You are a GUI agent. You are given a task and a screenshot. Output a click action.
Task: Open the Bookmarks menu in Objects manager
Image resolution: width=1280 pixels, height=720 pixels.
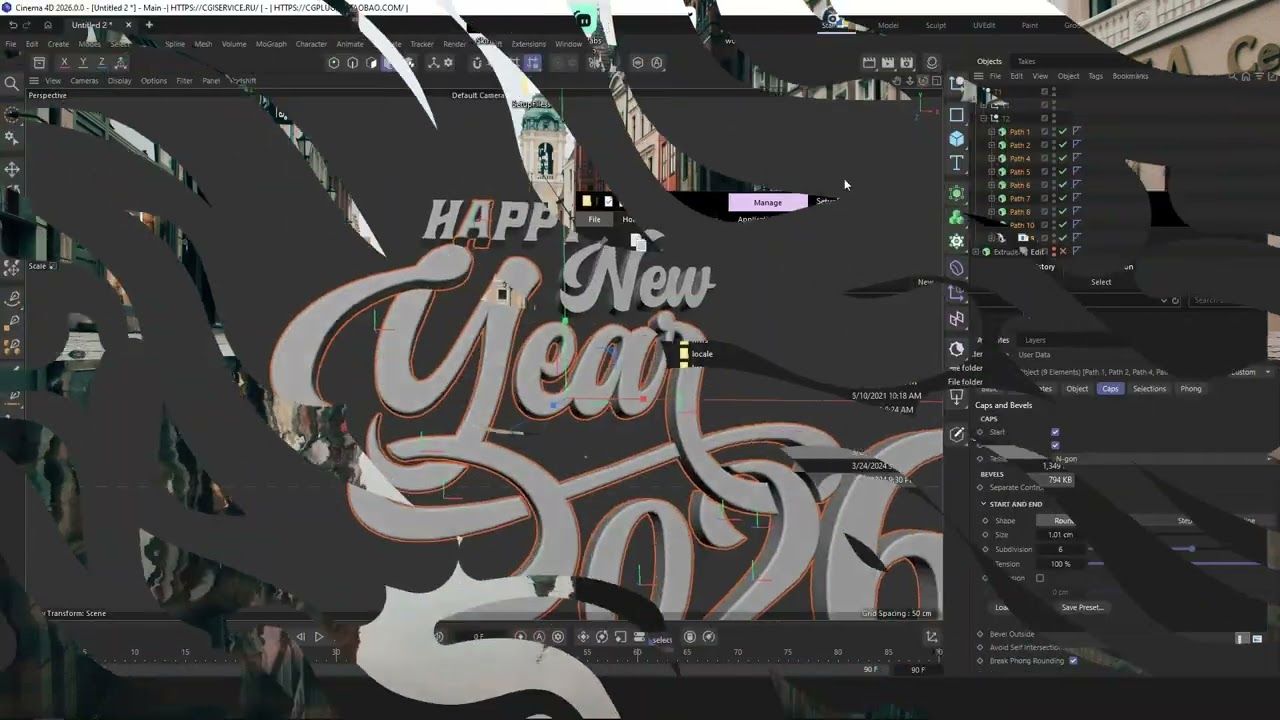tap(1130, 76)
